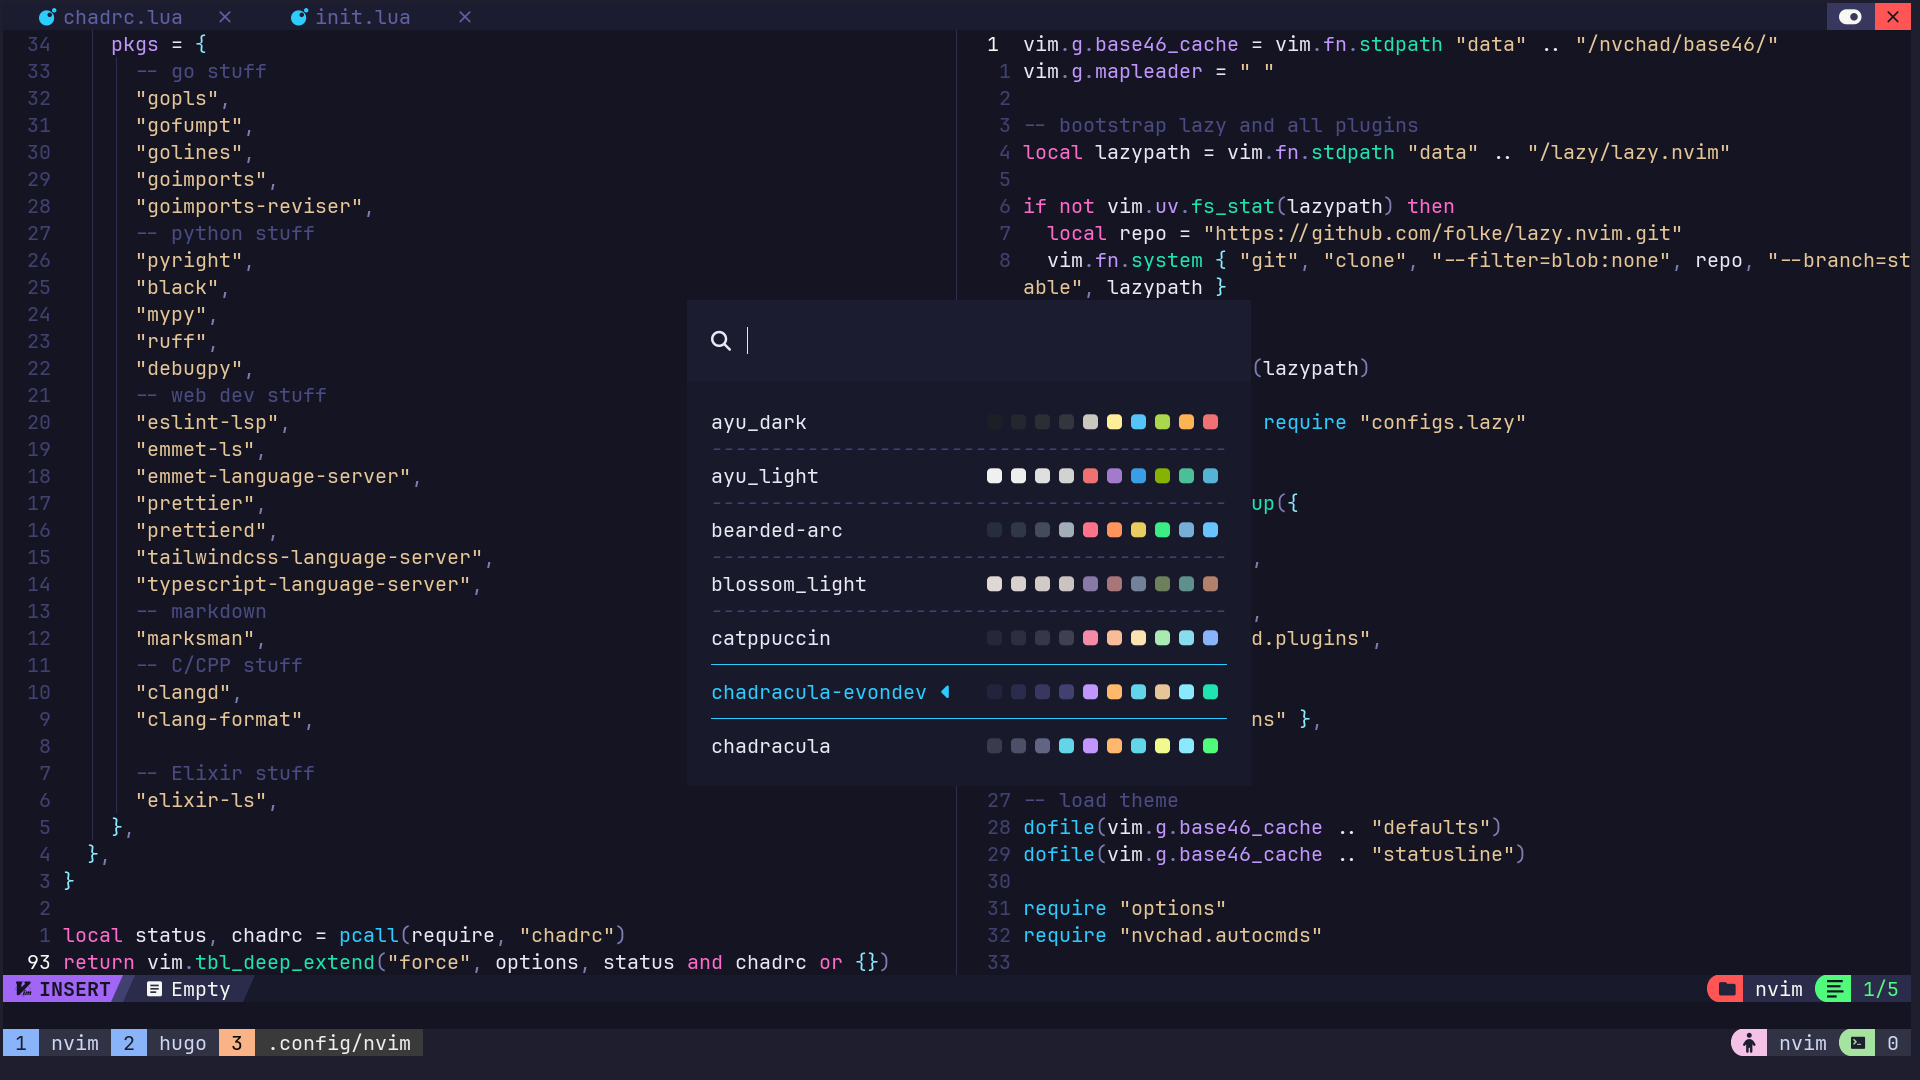Click the file icon beside Empty in statusline

click(155, 989)
